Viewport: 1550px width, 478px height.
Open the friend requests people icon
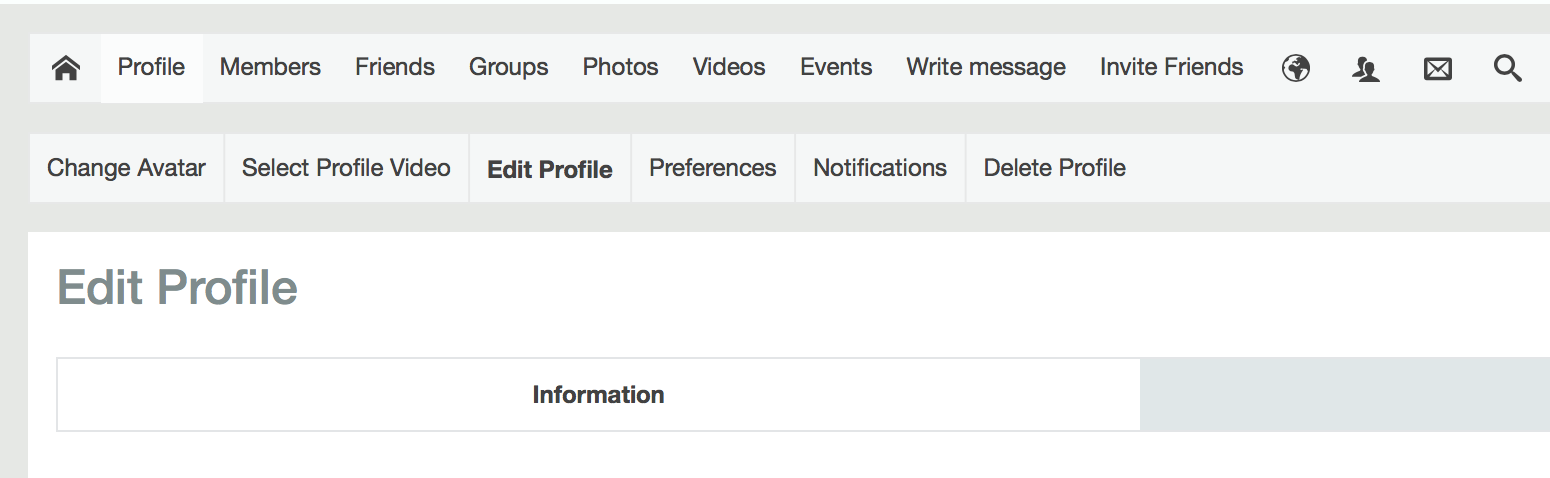point(1366,68)
